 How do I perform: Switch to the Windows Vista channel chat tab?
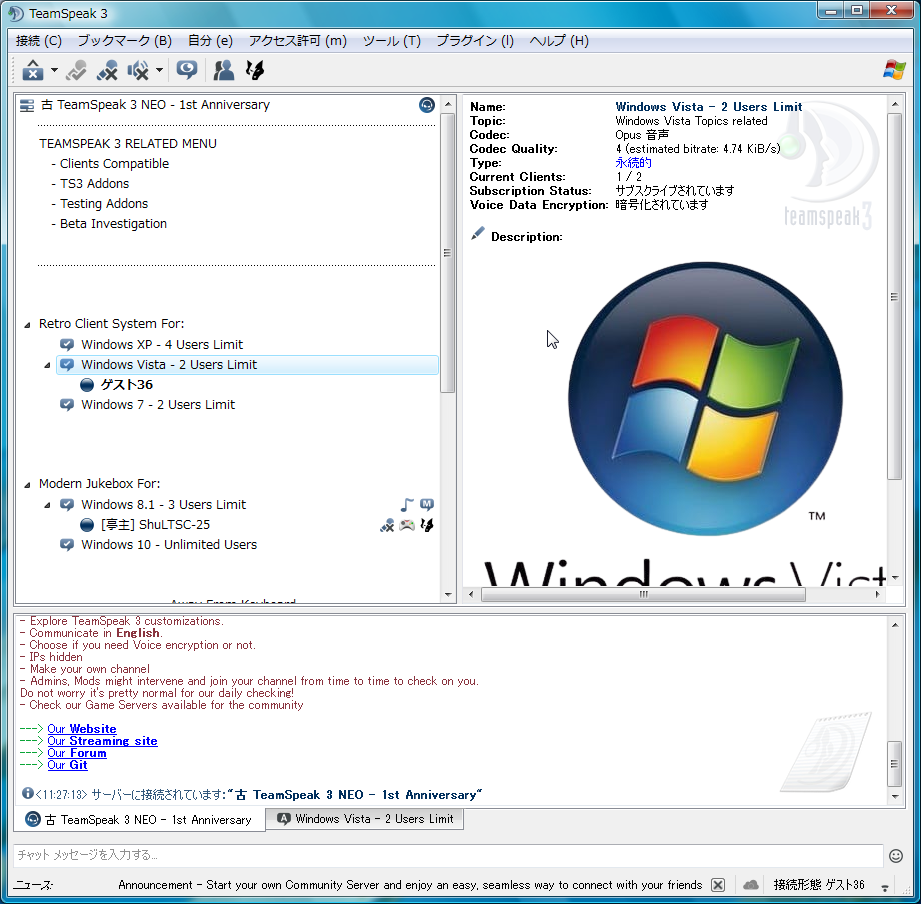[365, 819]
